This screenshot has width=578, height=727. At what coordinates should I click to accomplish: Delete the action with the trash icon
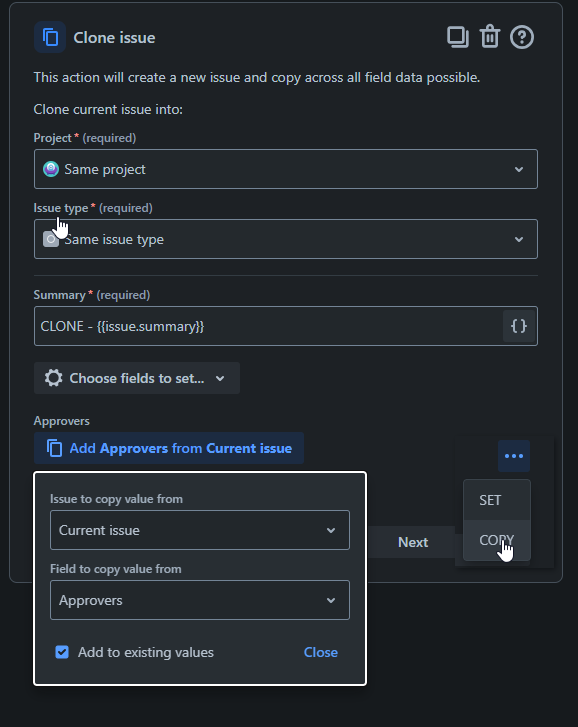coord(489,37)
